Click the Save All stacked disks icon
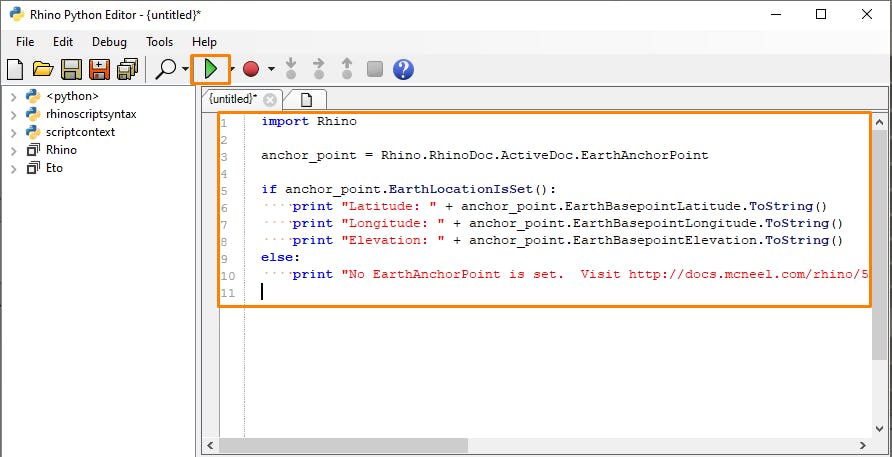 (x=127, y=69)
